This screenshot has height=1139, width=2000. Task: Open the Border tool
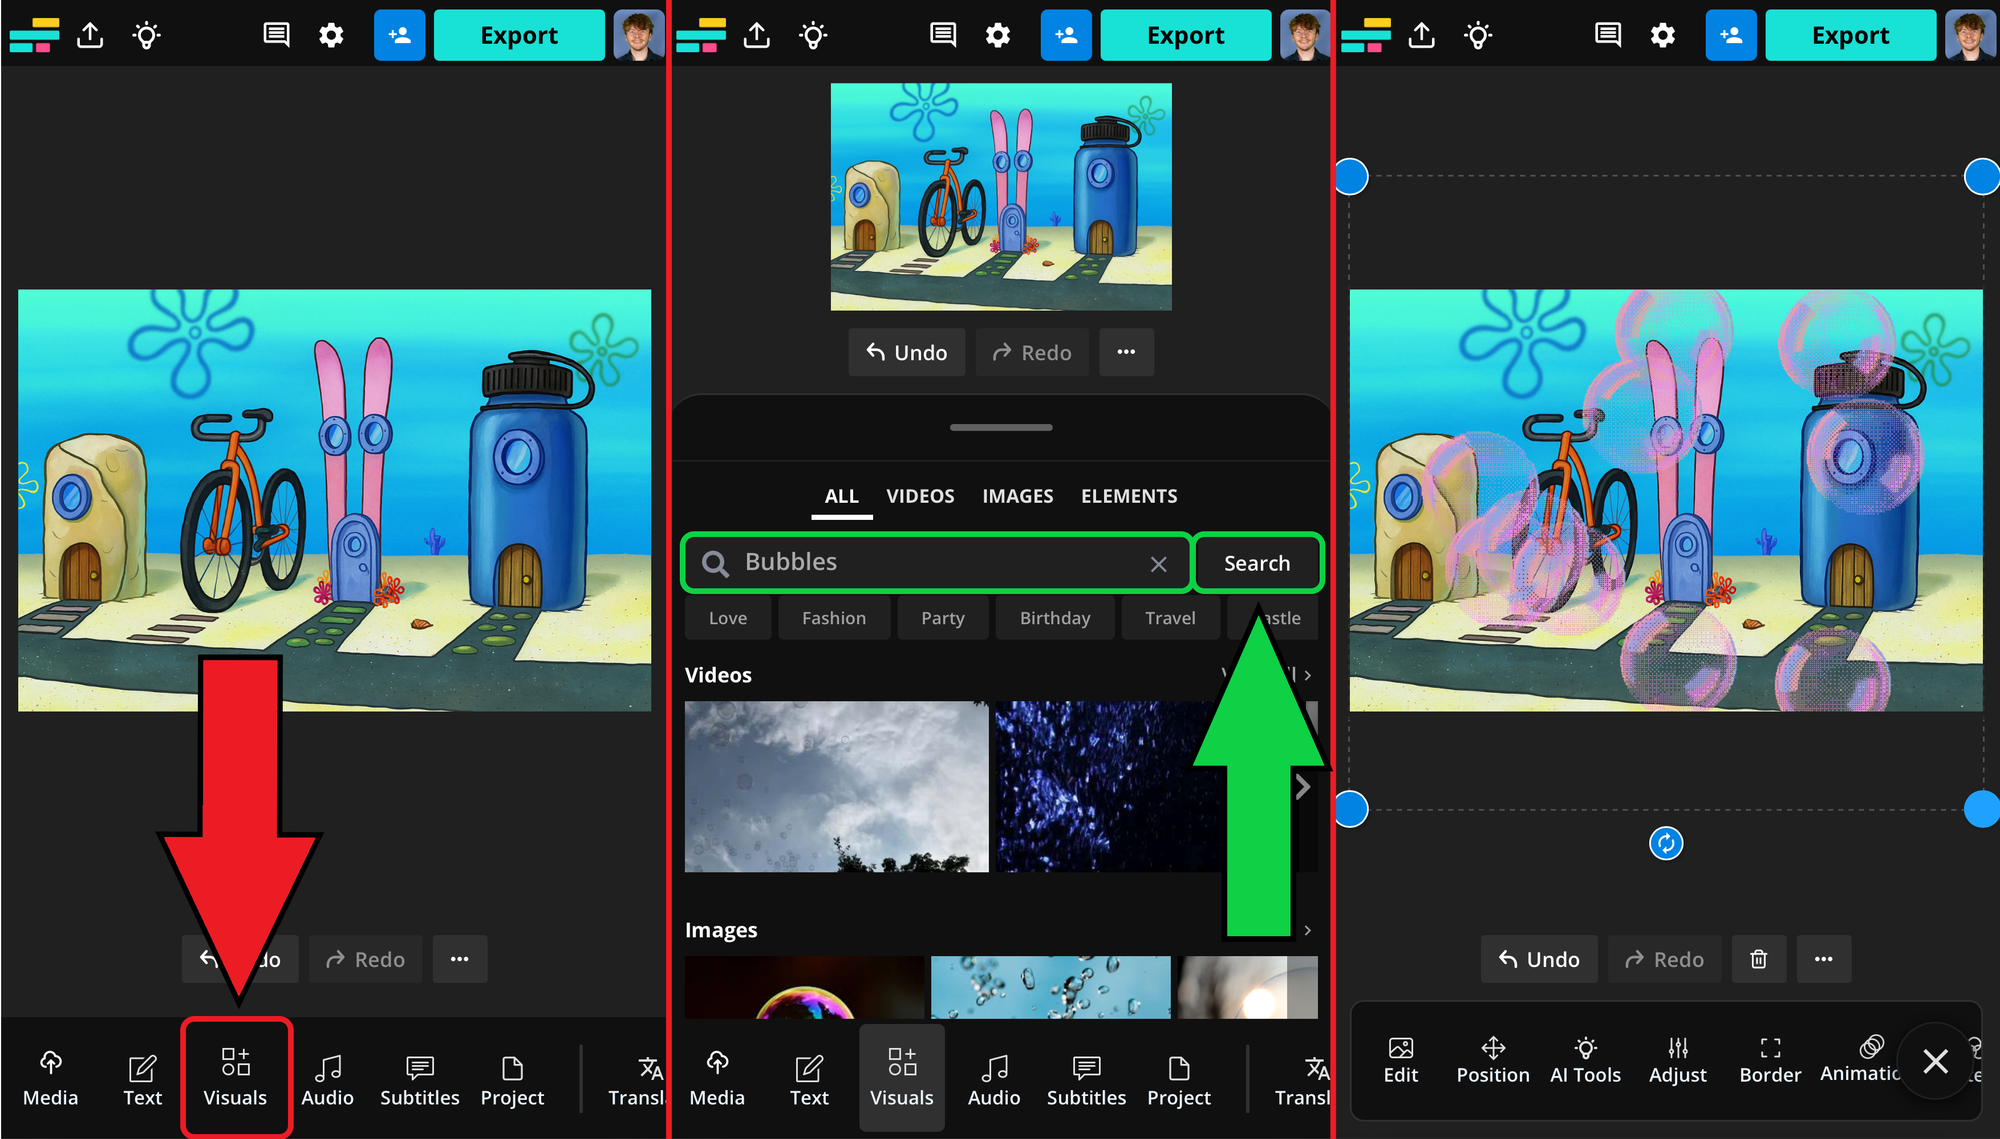1770,1058
